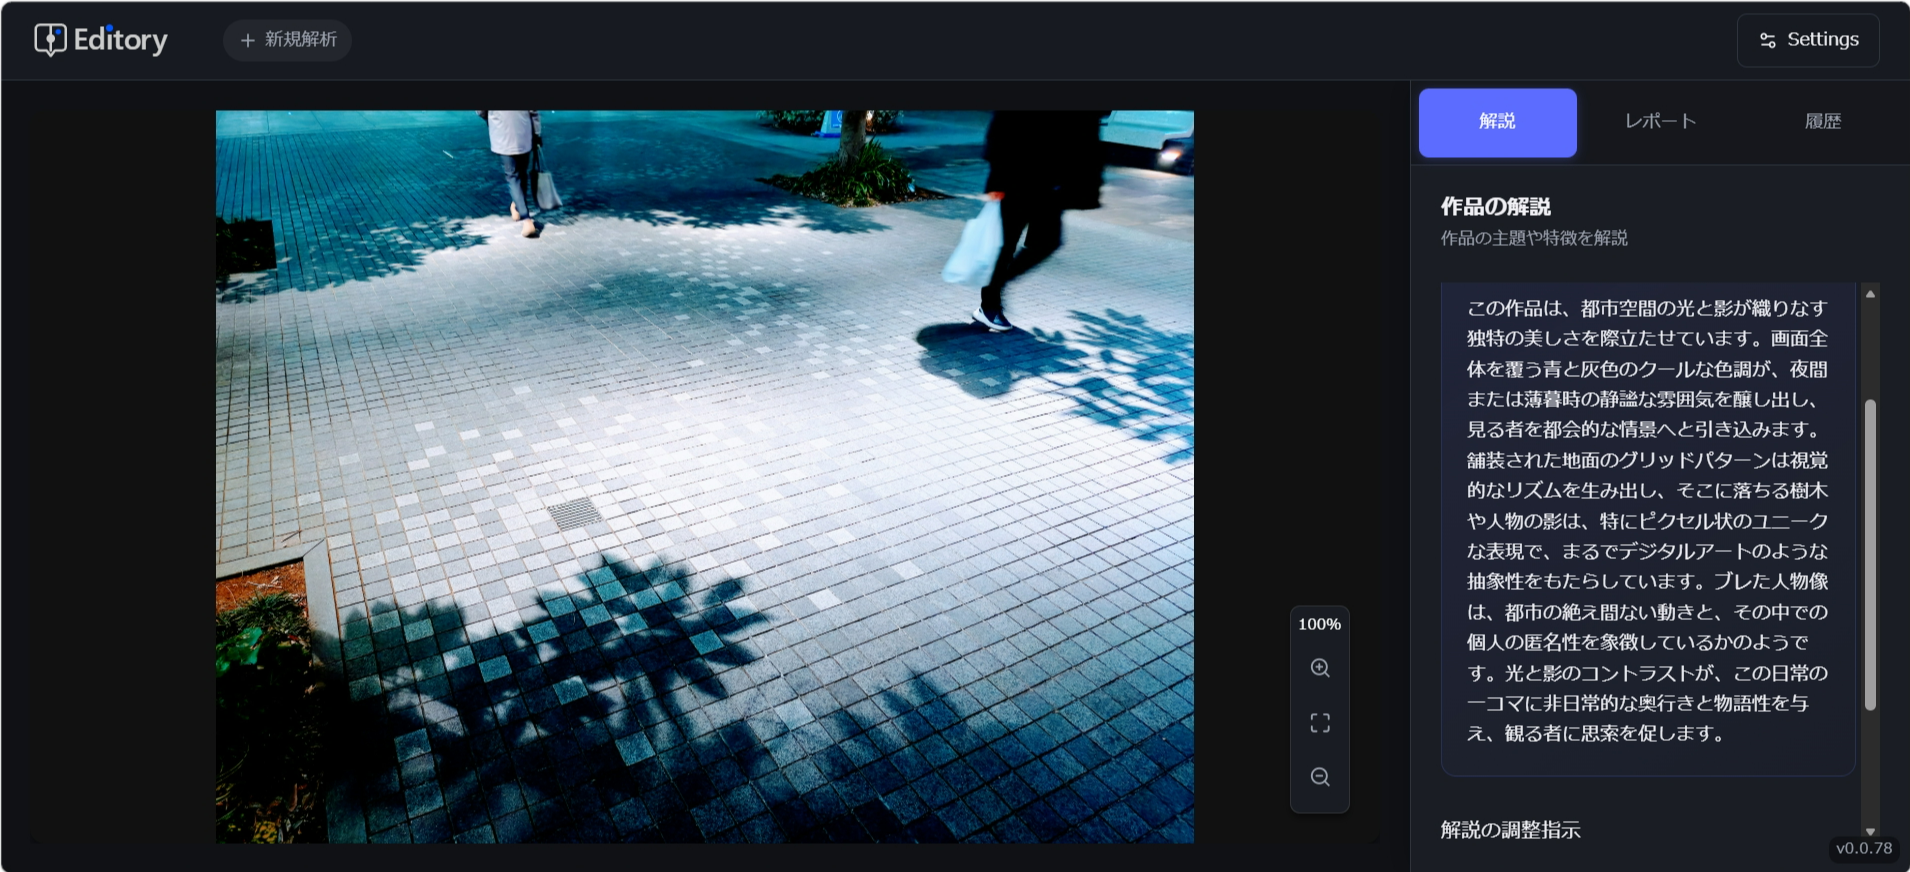Viewport: 1910px width, 872px height.
Task: Click the 作品の解説 heading
Action: 1495,207
